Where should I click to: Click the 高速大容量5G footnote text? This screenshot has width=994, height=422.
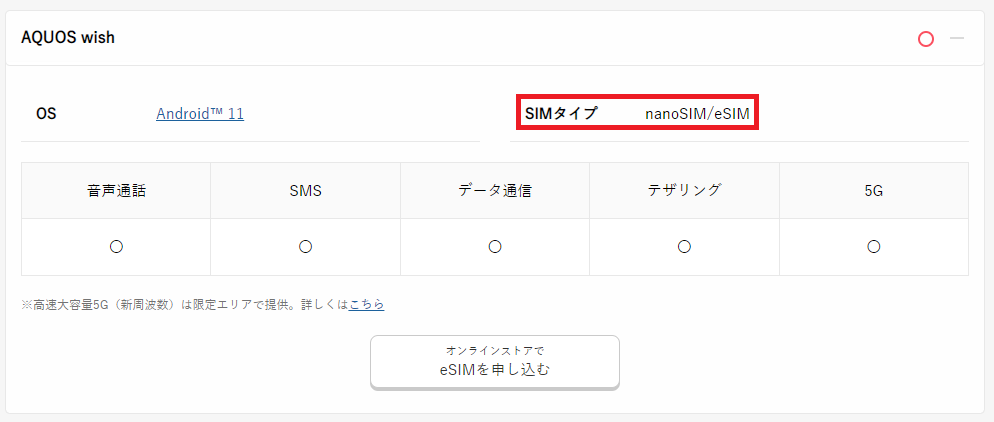coord(184,305)
